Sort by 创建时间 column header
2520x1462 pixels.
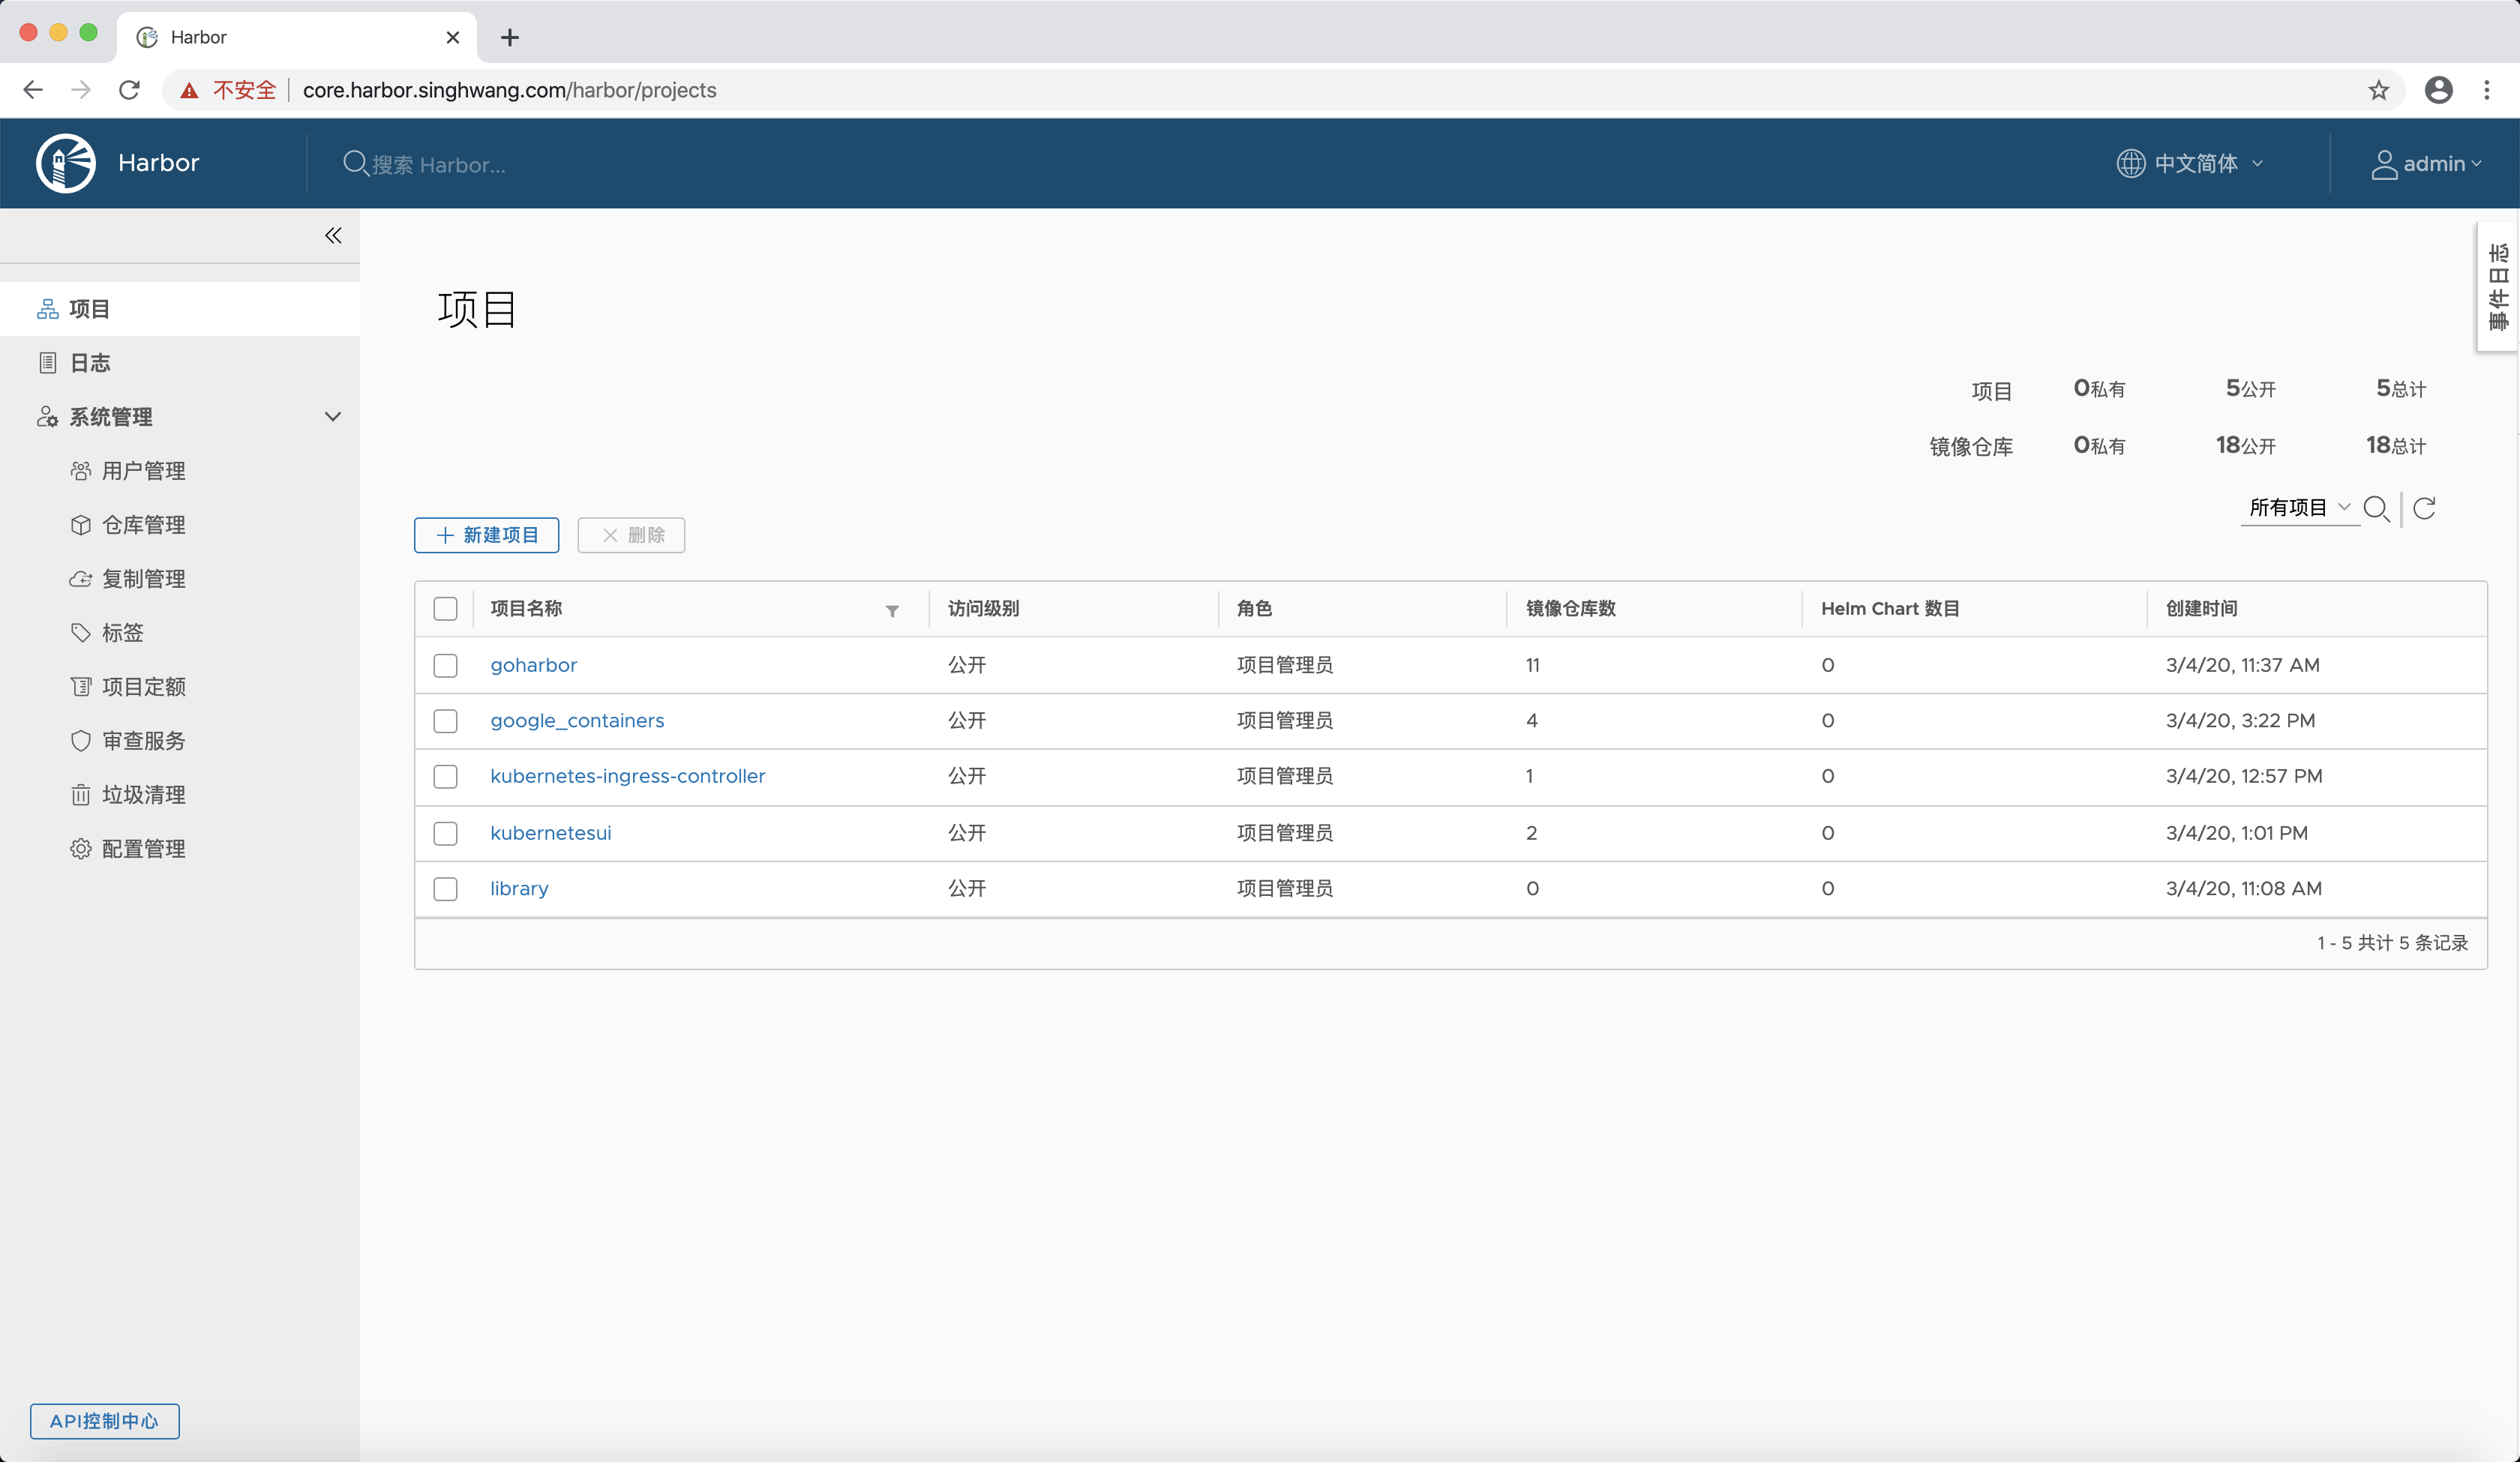[x=2201, y=609]
